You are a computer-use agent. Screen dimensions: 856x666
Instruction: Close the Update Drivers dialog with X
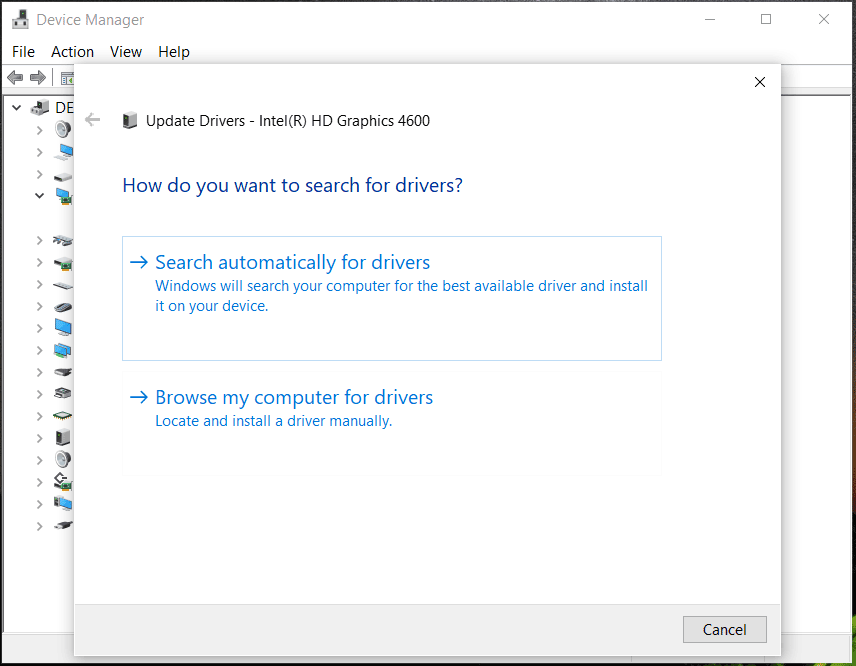[760, 83]
